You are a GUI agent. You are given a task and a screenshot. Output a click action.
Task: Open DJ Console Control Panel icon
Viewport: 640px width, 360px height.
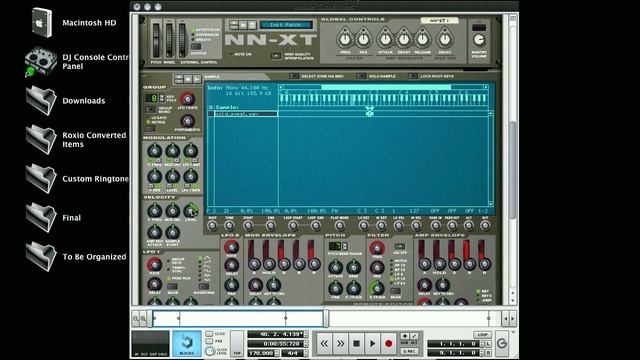pos(41,62)
